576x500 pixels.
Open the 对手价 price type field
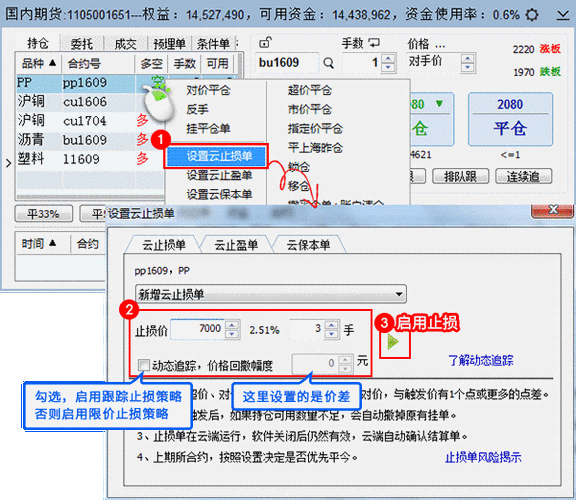433,62
